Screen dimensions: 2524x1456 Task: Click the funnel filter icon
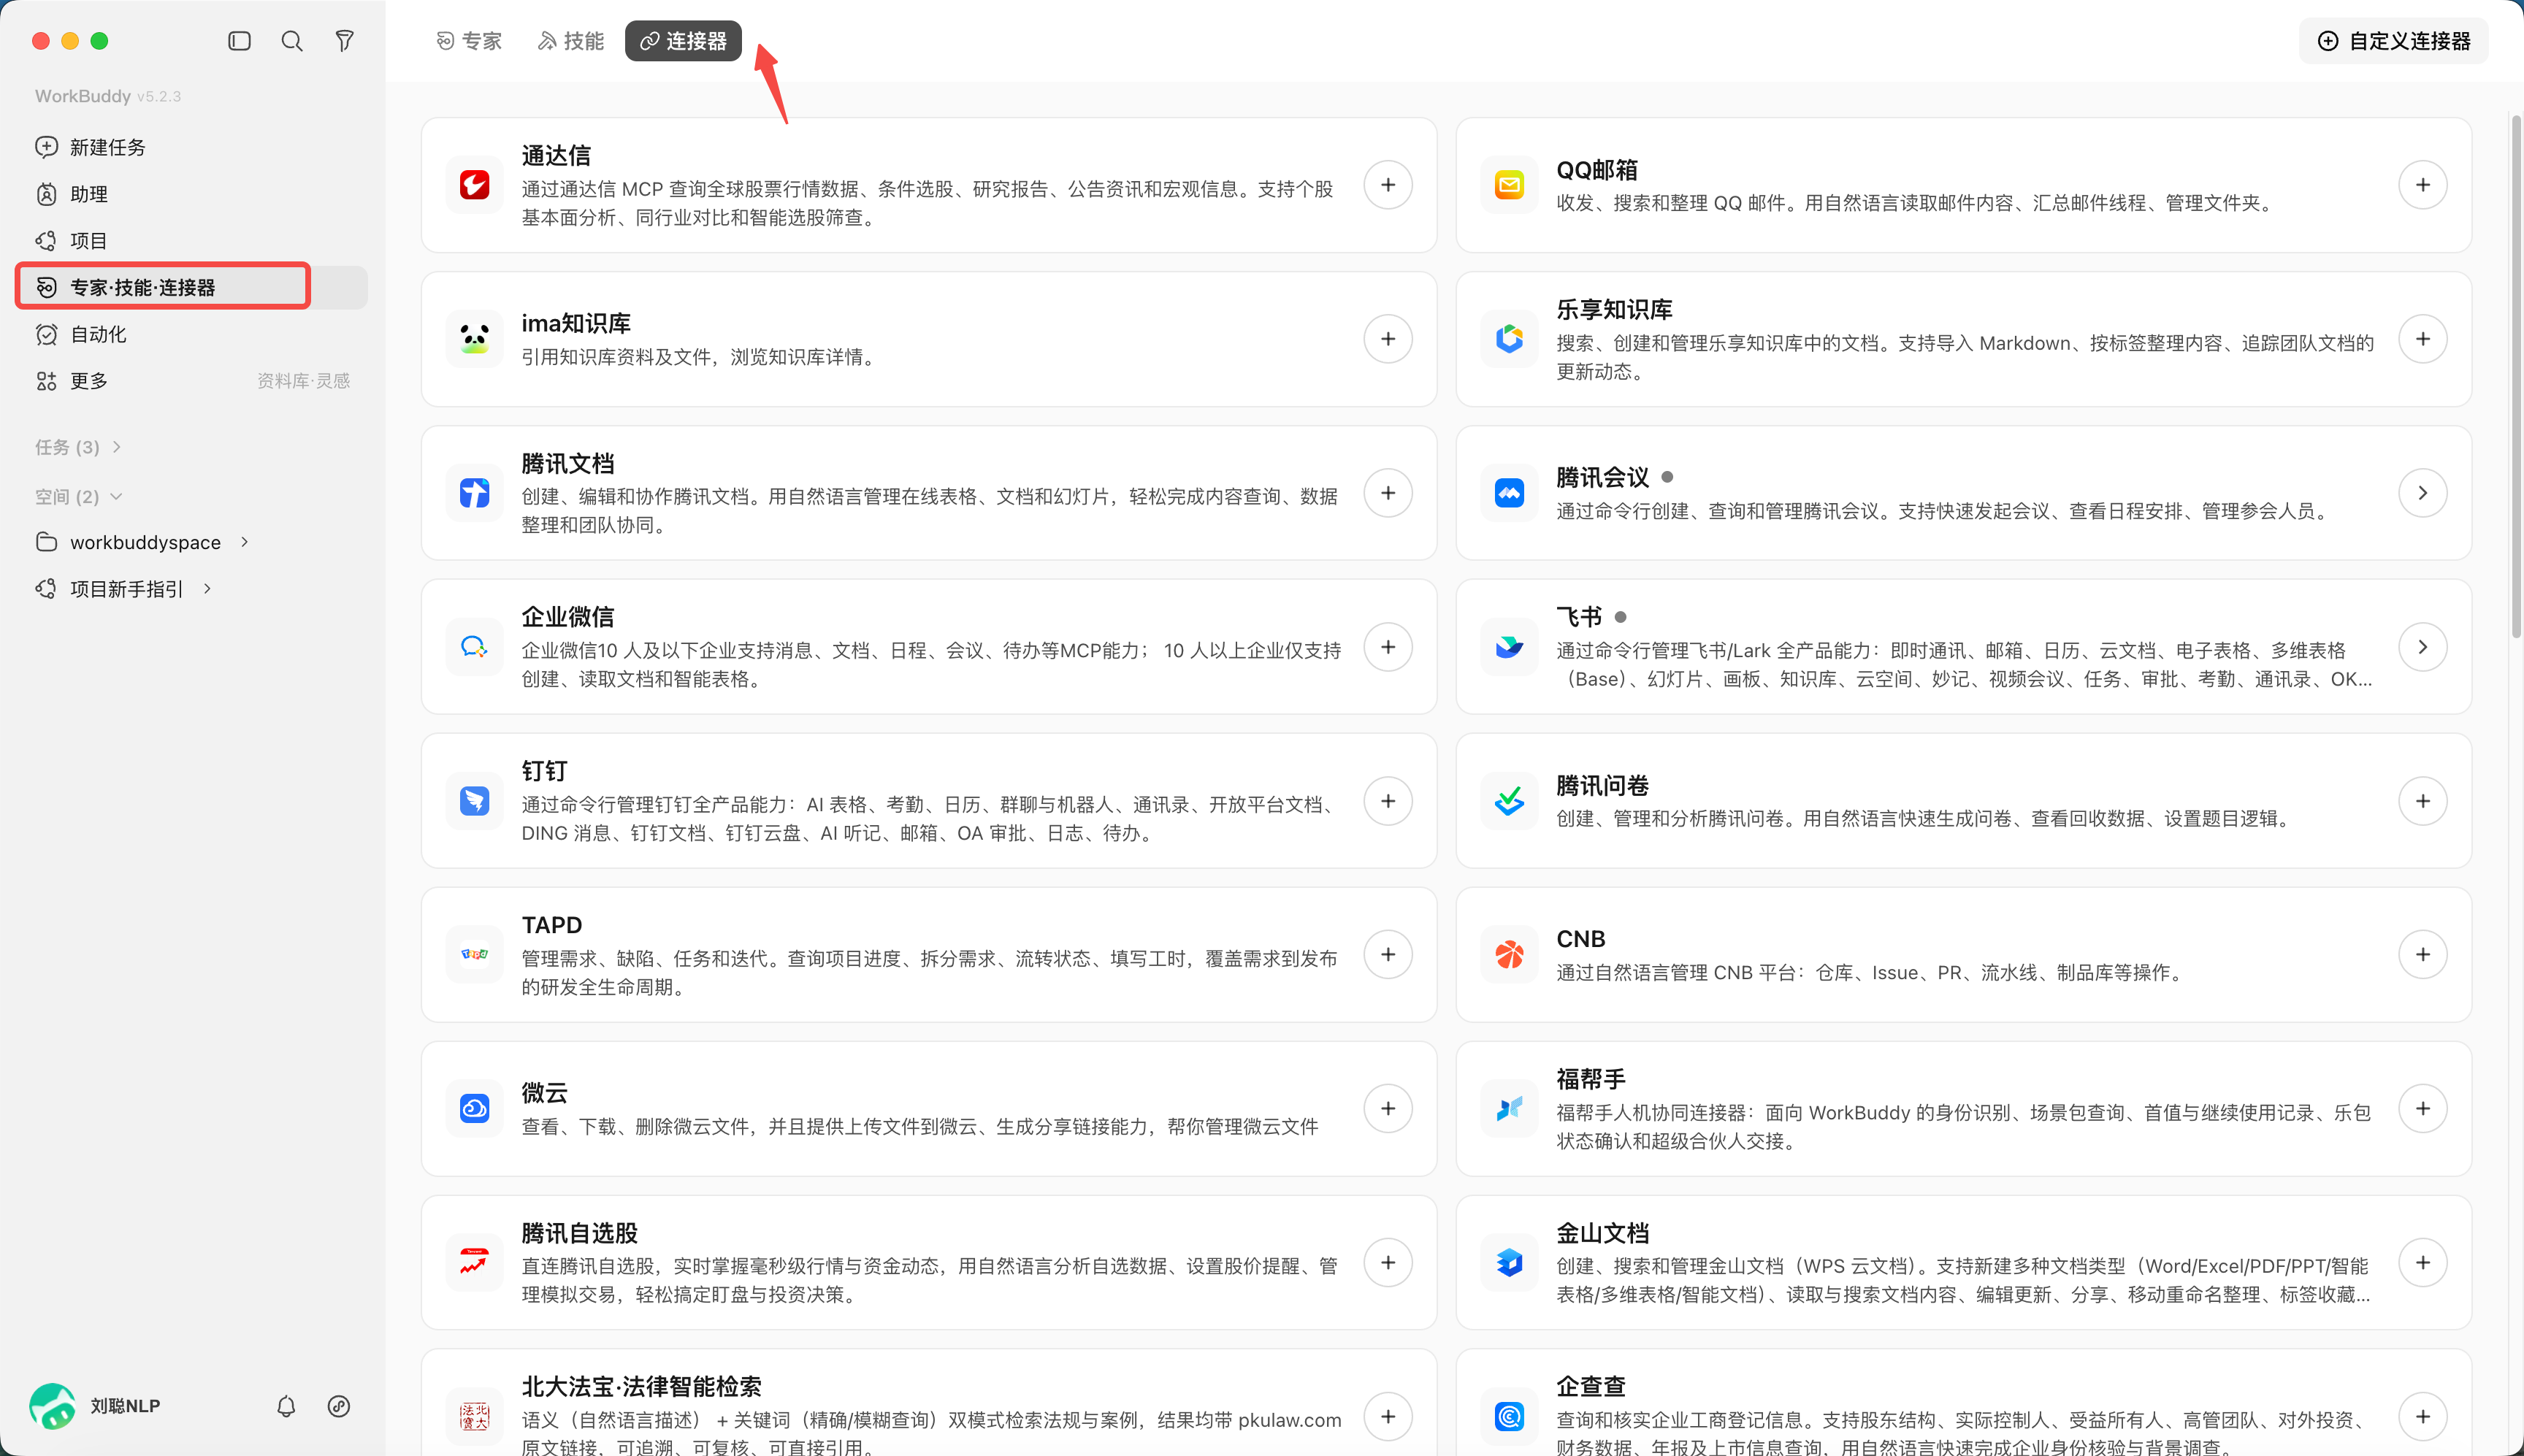click(344, 41)
